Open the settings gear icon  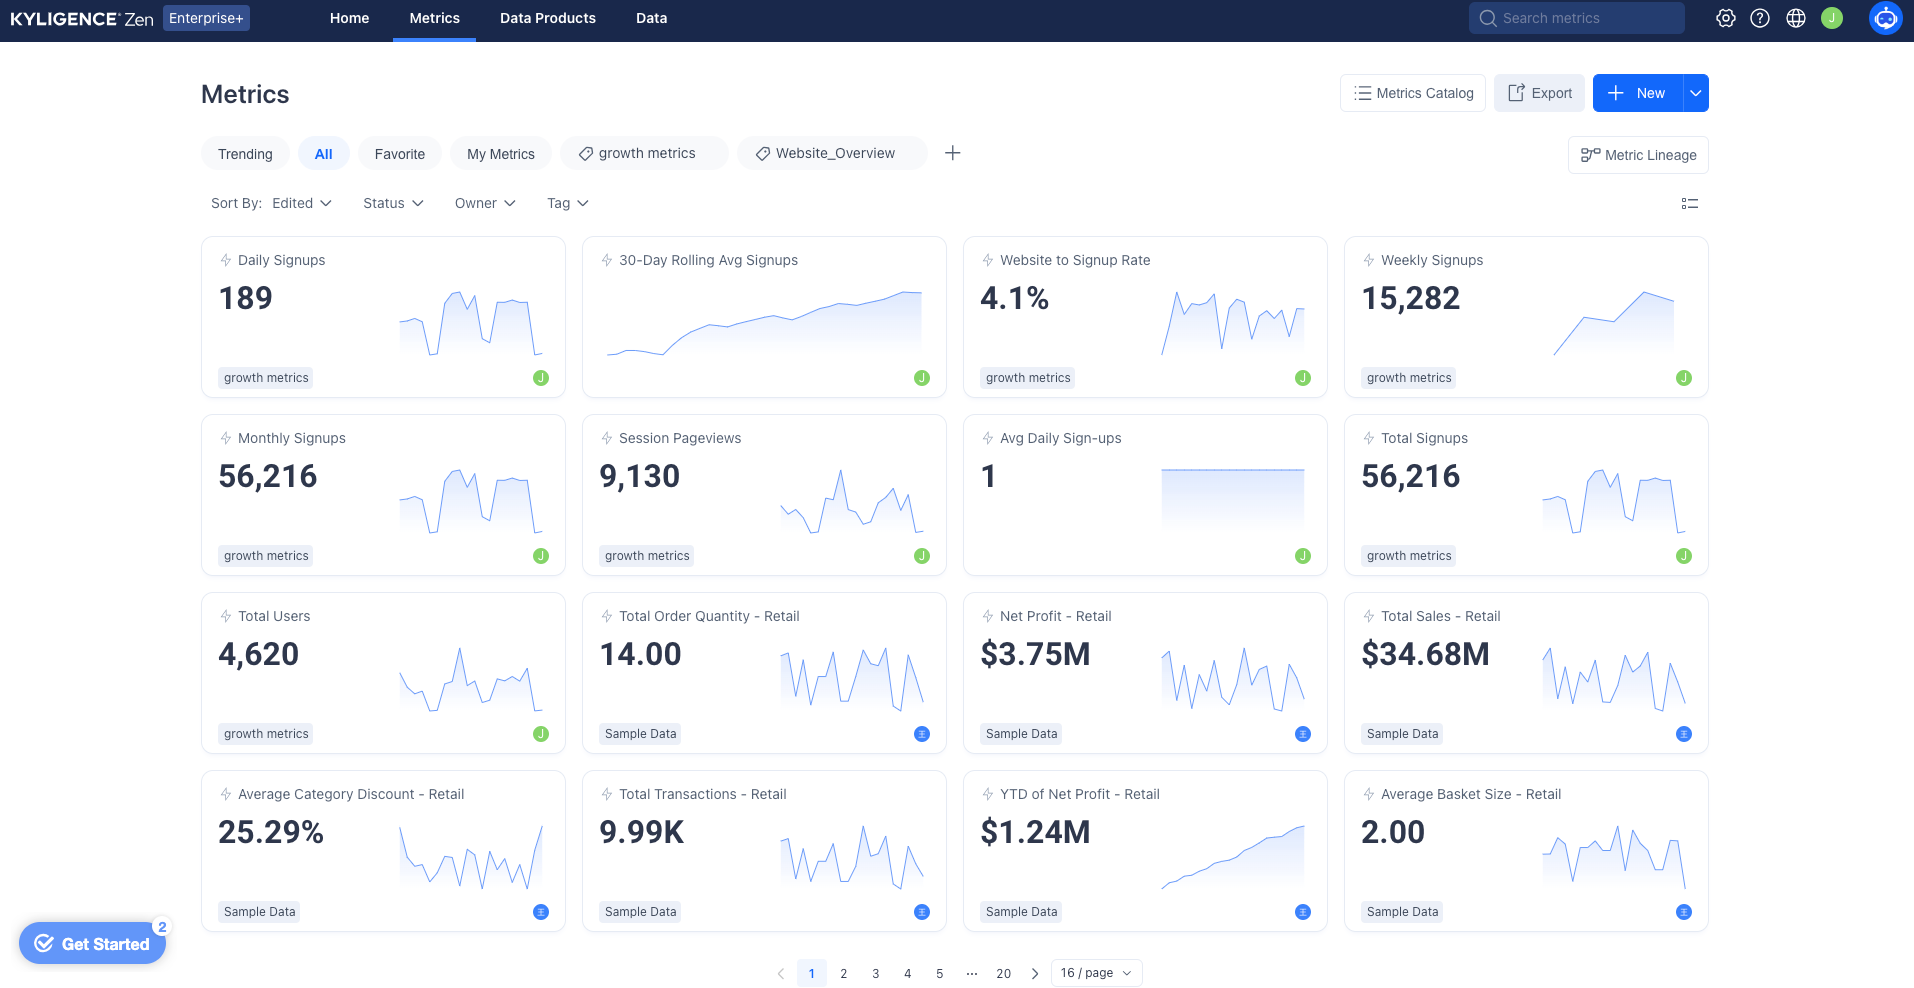tap(1725, 18)
